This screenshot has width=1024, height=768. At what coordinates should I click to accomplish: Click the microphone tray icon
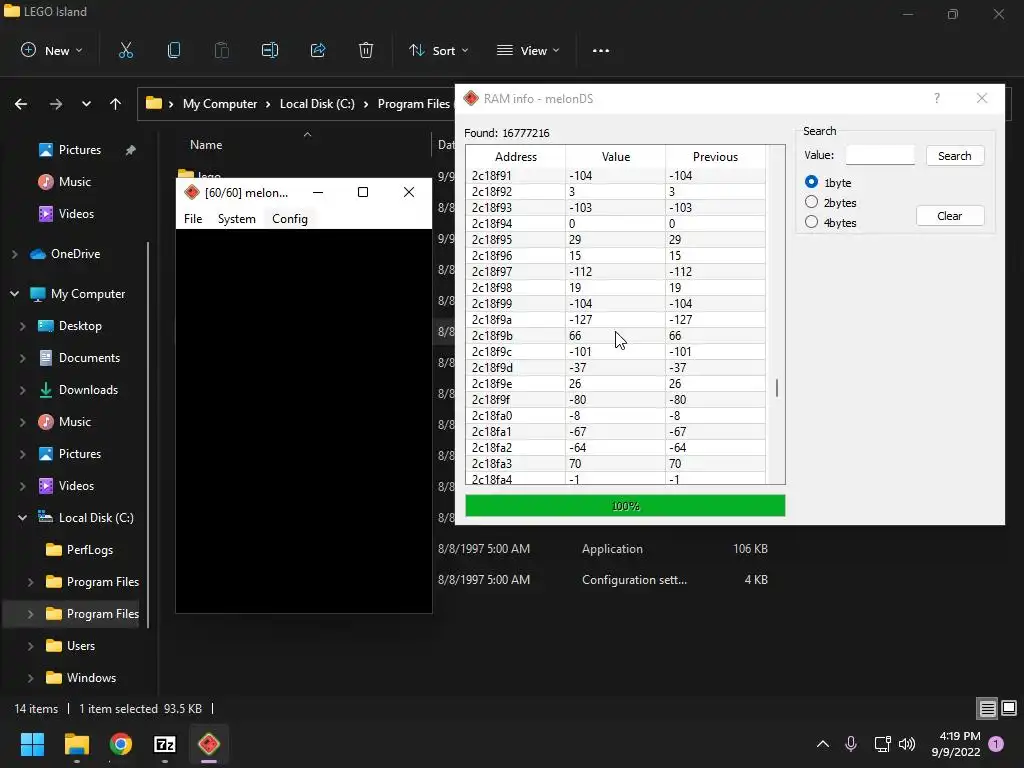click(x=851, y=744)
